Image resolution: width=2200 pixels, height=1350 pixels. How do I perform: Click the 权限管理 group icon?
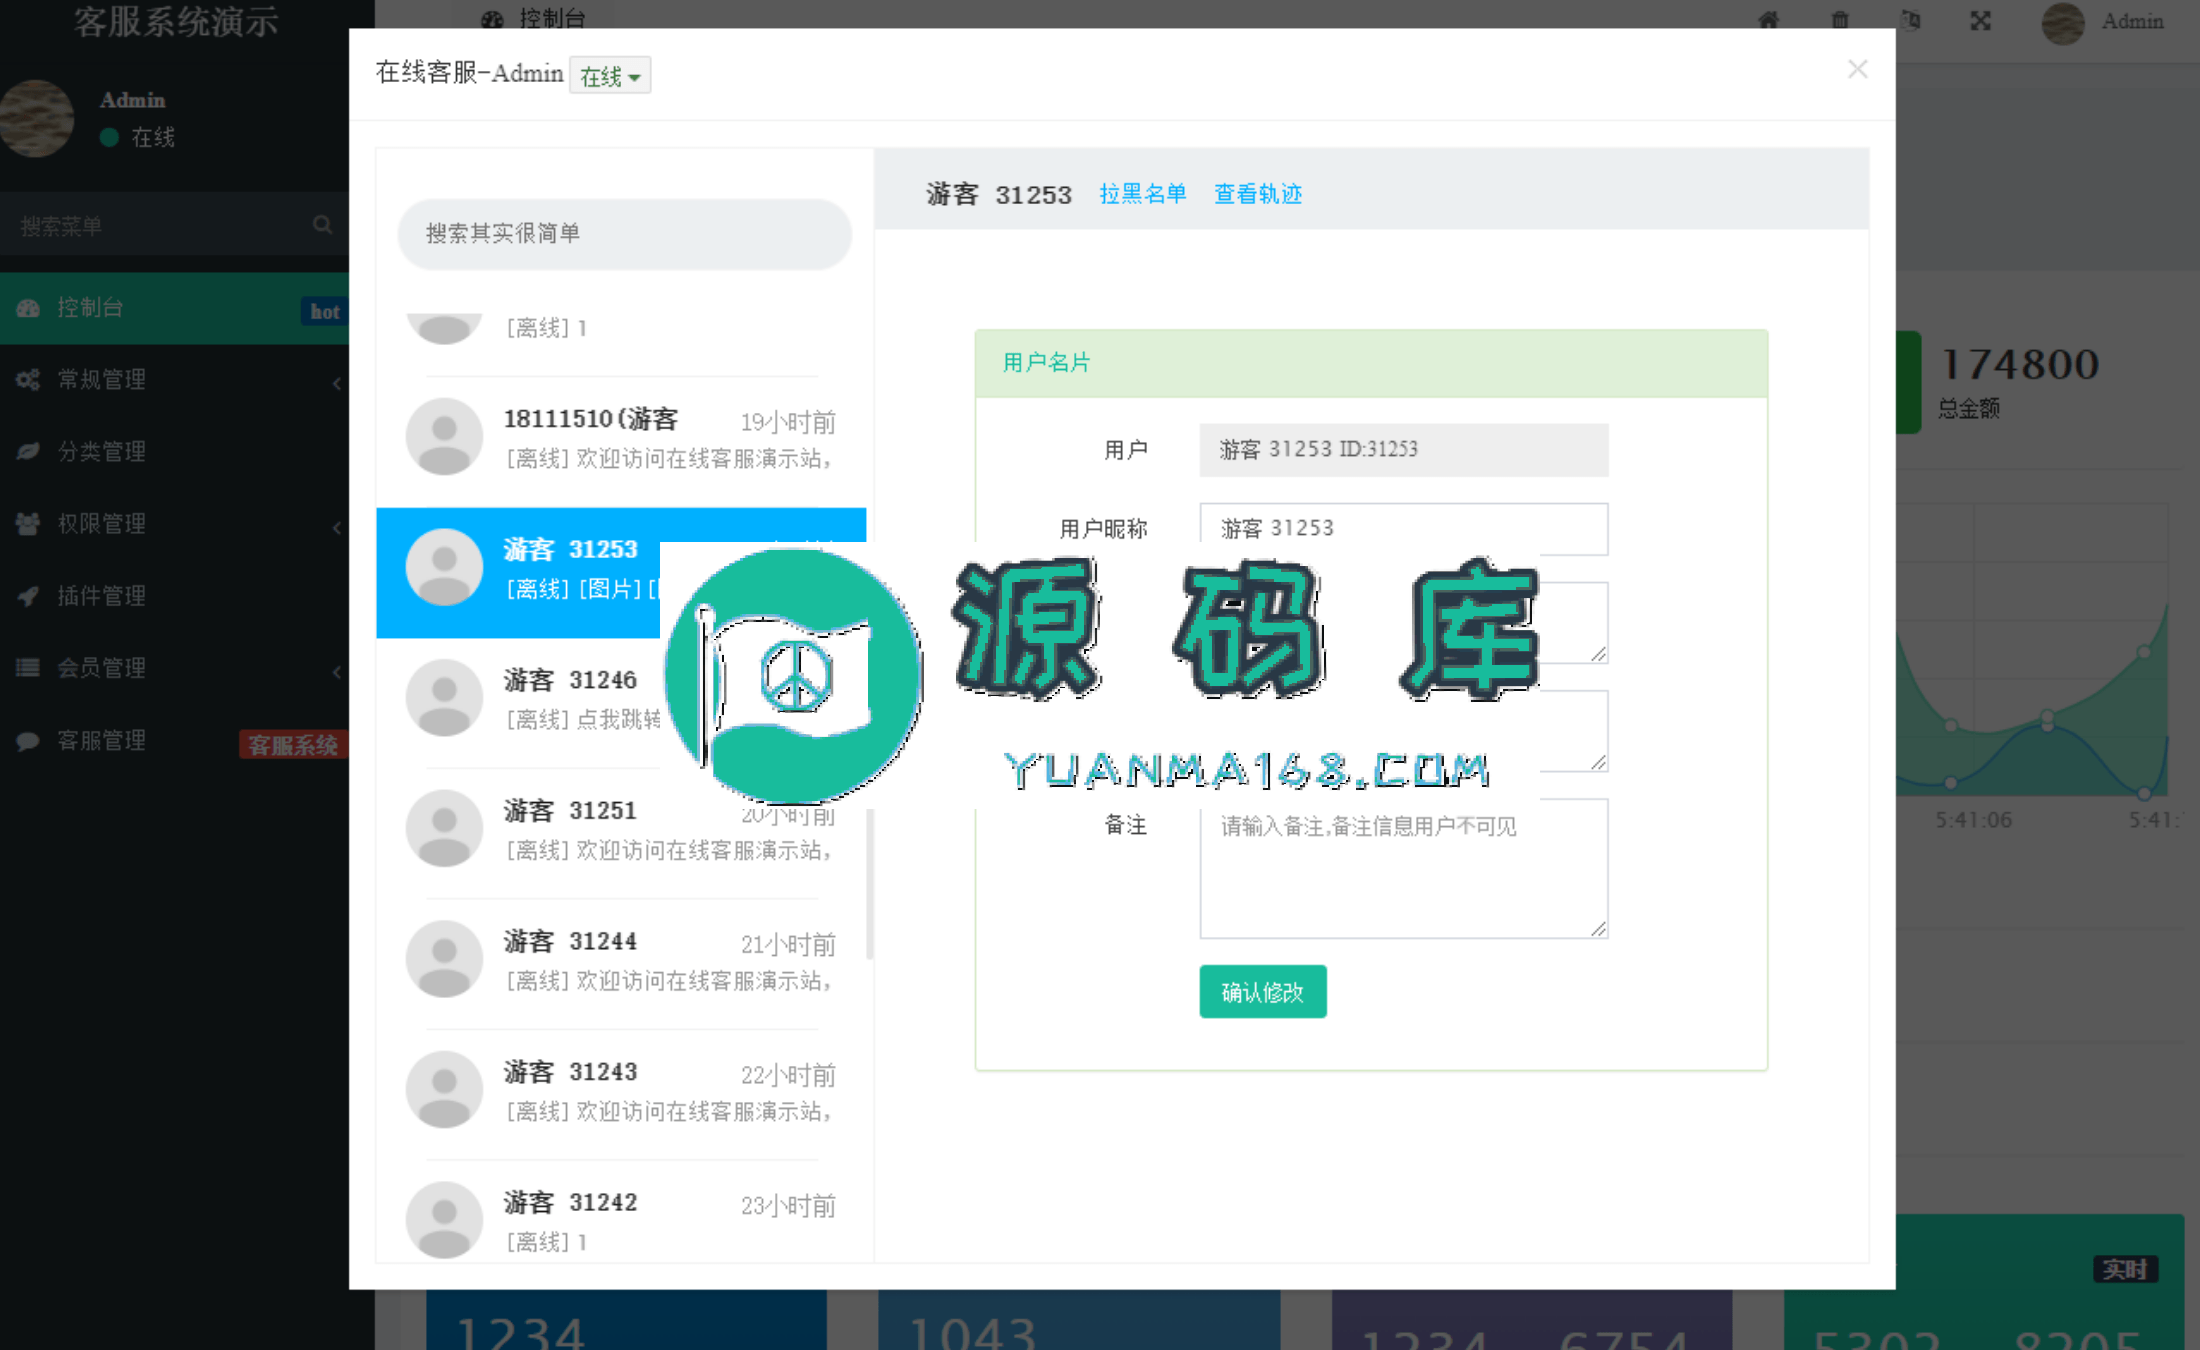(28, 524)
